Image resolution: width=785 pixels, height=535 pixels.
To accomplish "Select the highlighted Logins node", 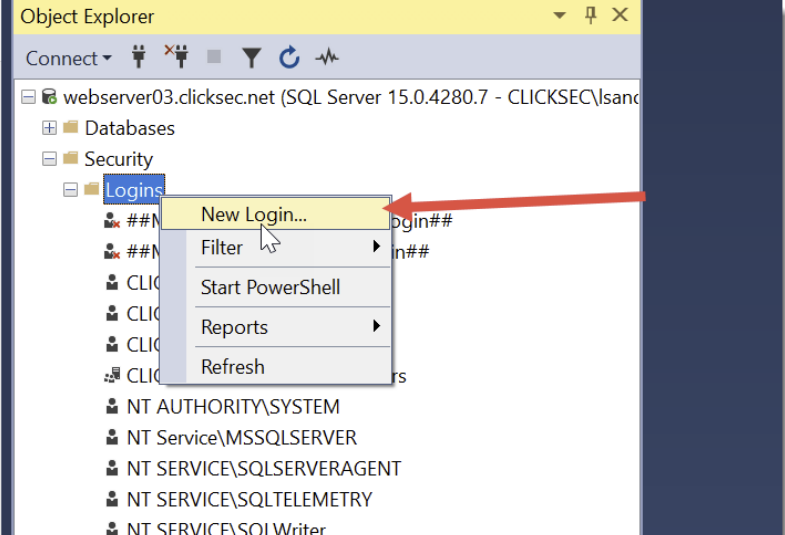I will pos(134,190).
